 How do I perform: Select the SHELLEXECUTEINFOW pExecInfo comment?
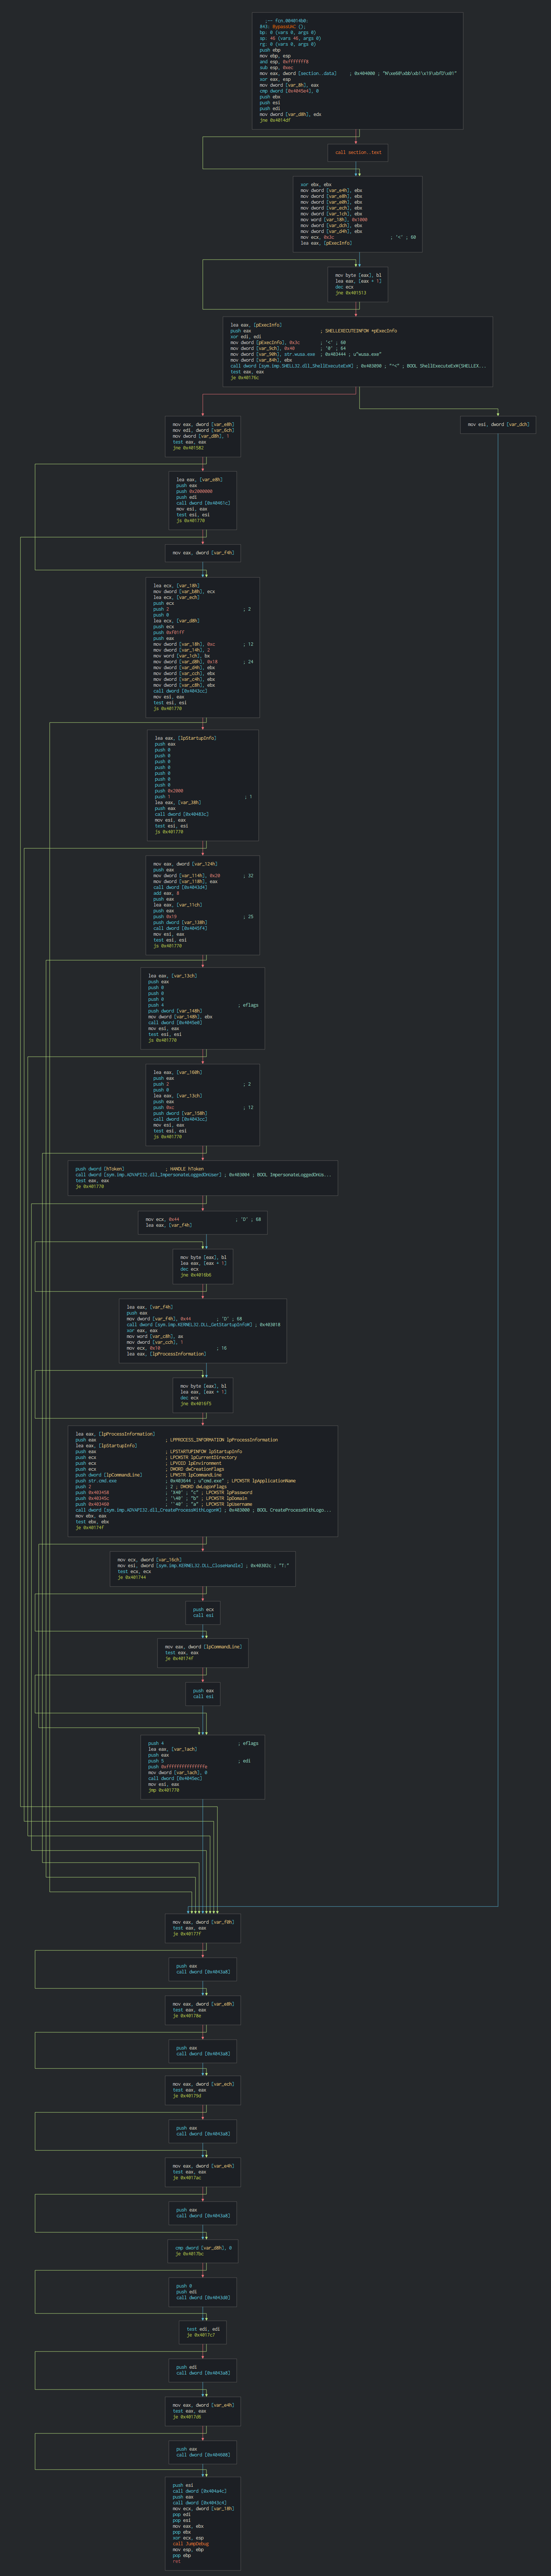tap(358, 331)
